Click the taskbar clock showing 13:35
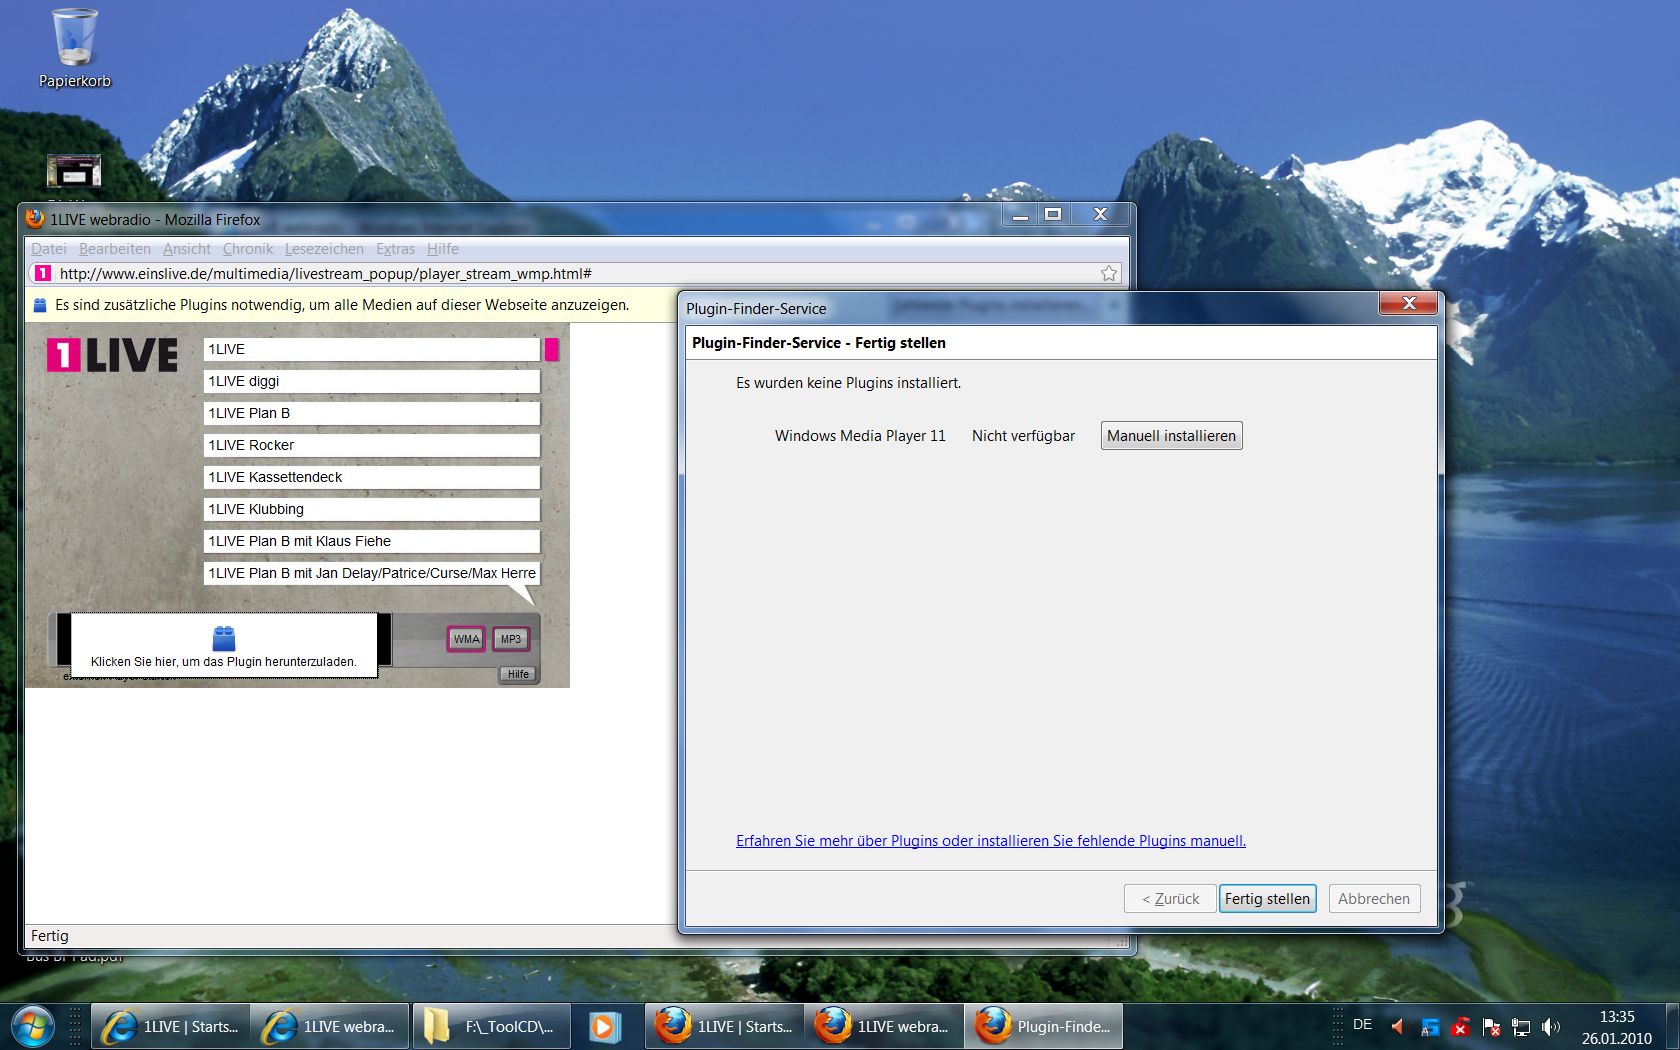This screenshot has width=1680, height=1050. click(1617, 1027)
